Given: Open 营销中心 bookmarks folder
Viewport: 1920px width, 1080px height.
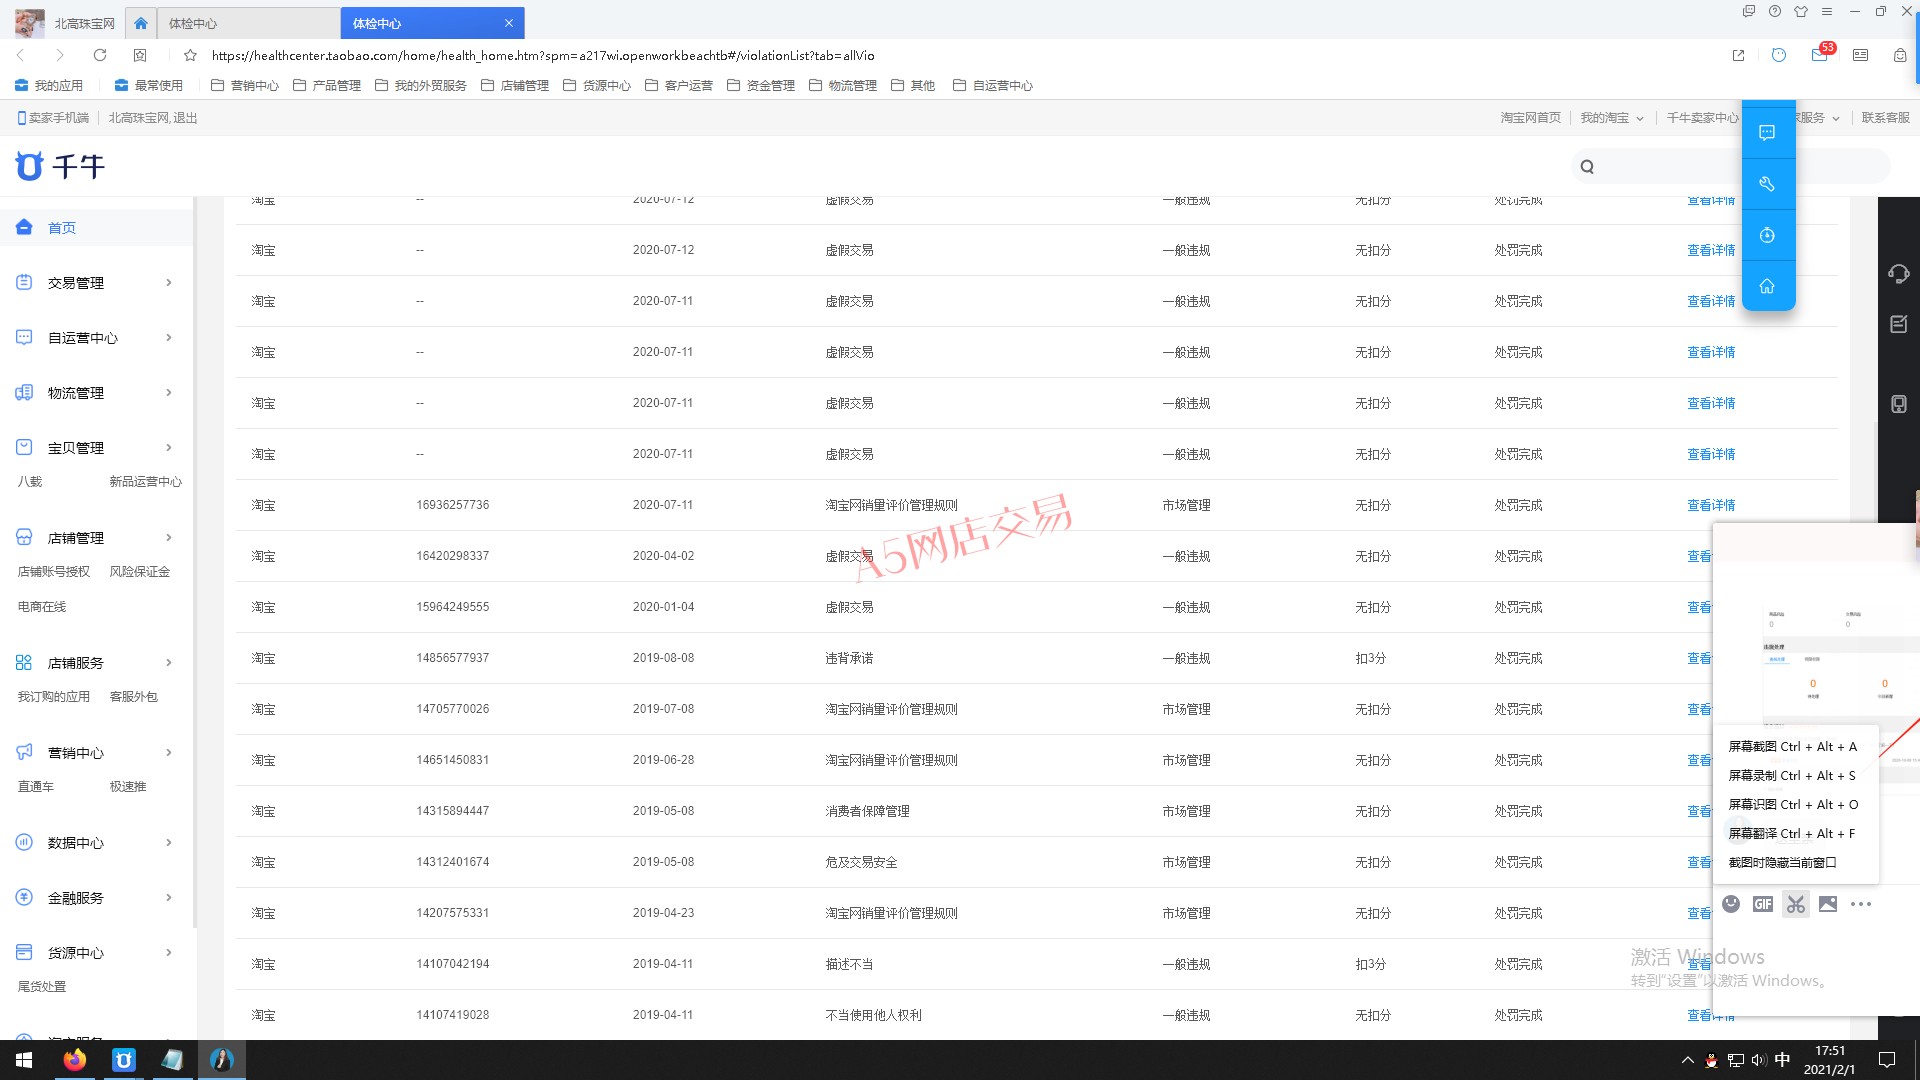Looking at the screenshot, I should coord(245,86).
